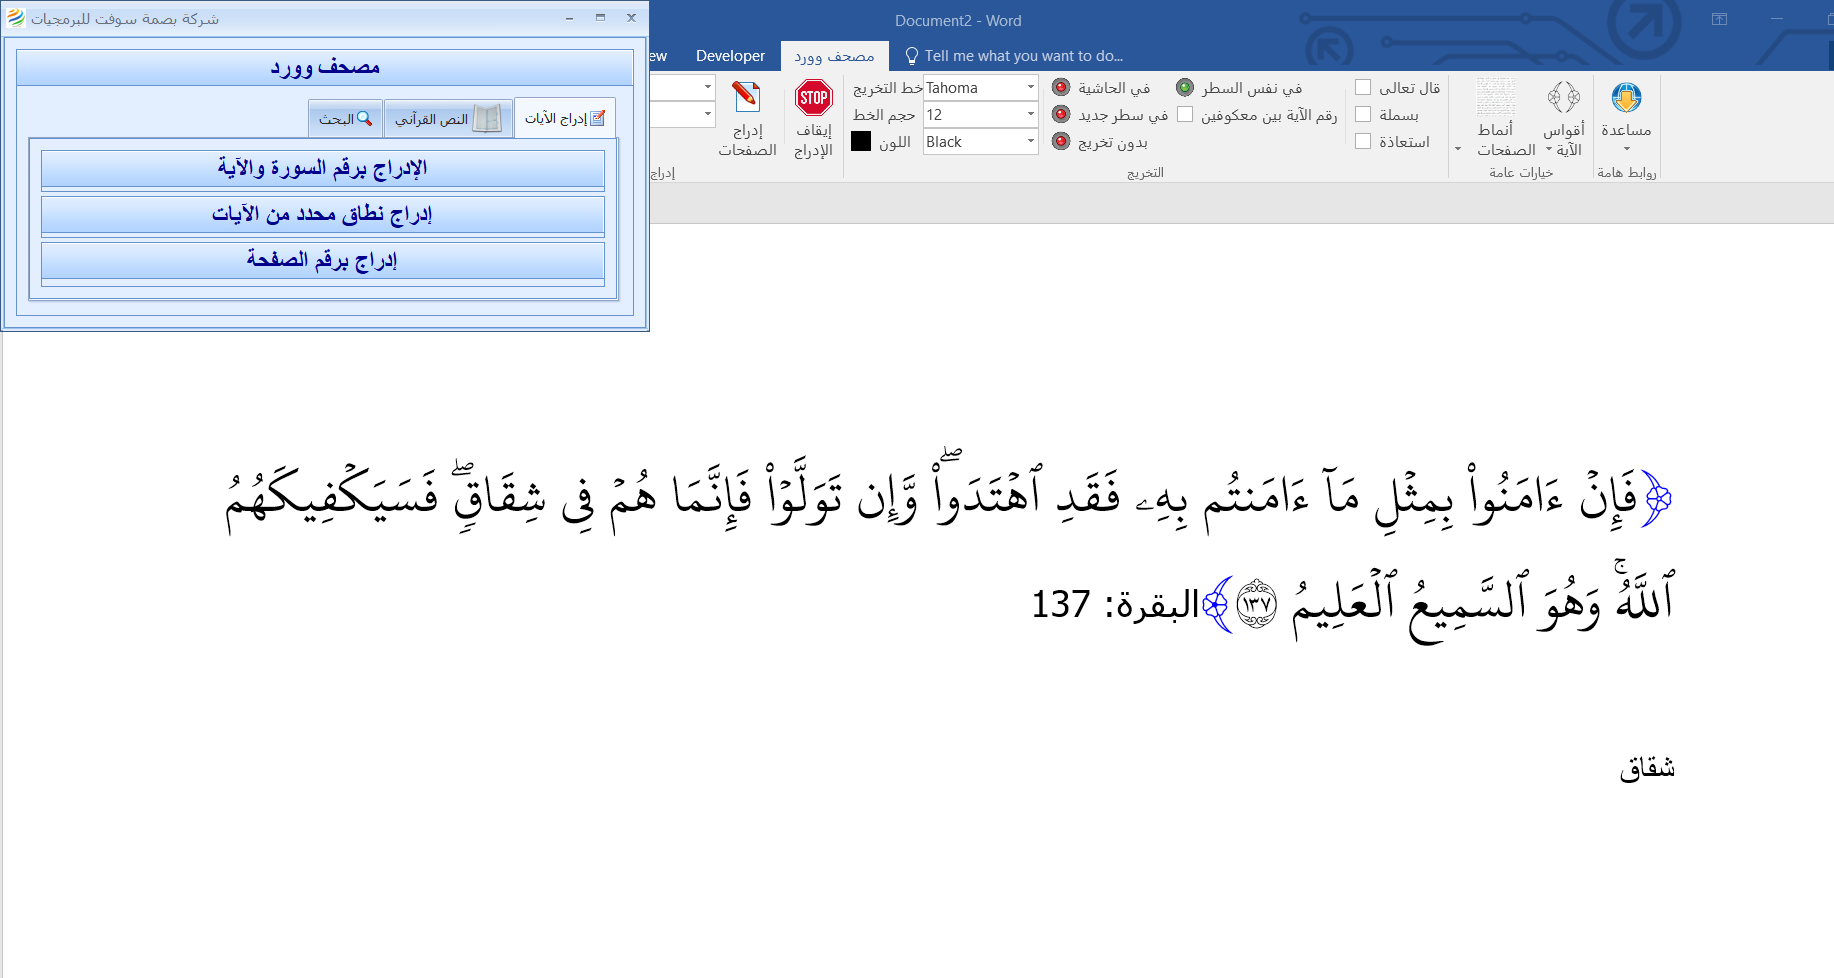Image resolution: width=1834 pixels, height=978 pixels.
Task: Maximize the بصمة سوفت window
Action: [x=600, y=18]
